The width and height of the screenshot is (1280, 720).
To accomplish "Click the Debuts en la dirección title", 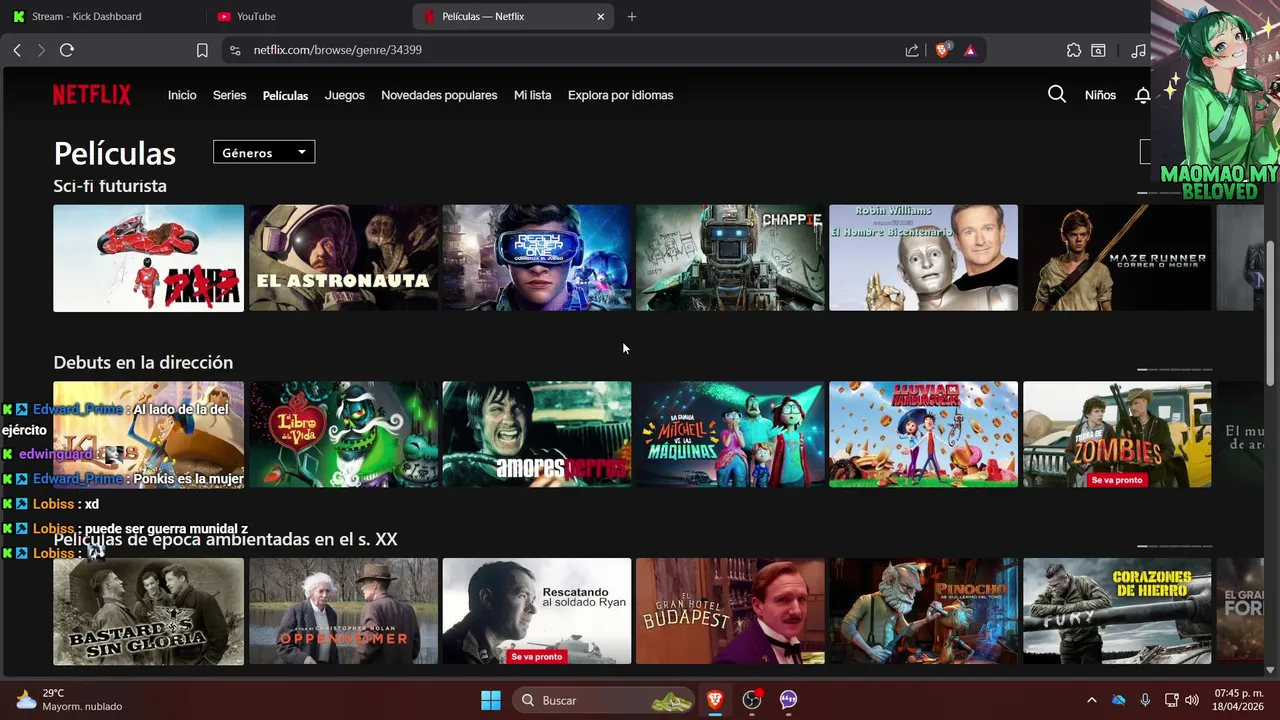I will (143, 362).
